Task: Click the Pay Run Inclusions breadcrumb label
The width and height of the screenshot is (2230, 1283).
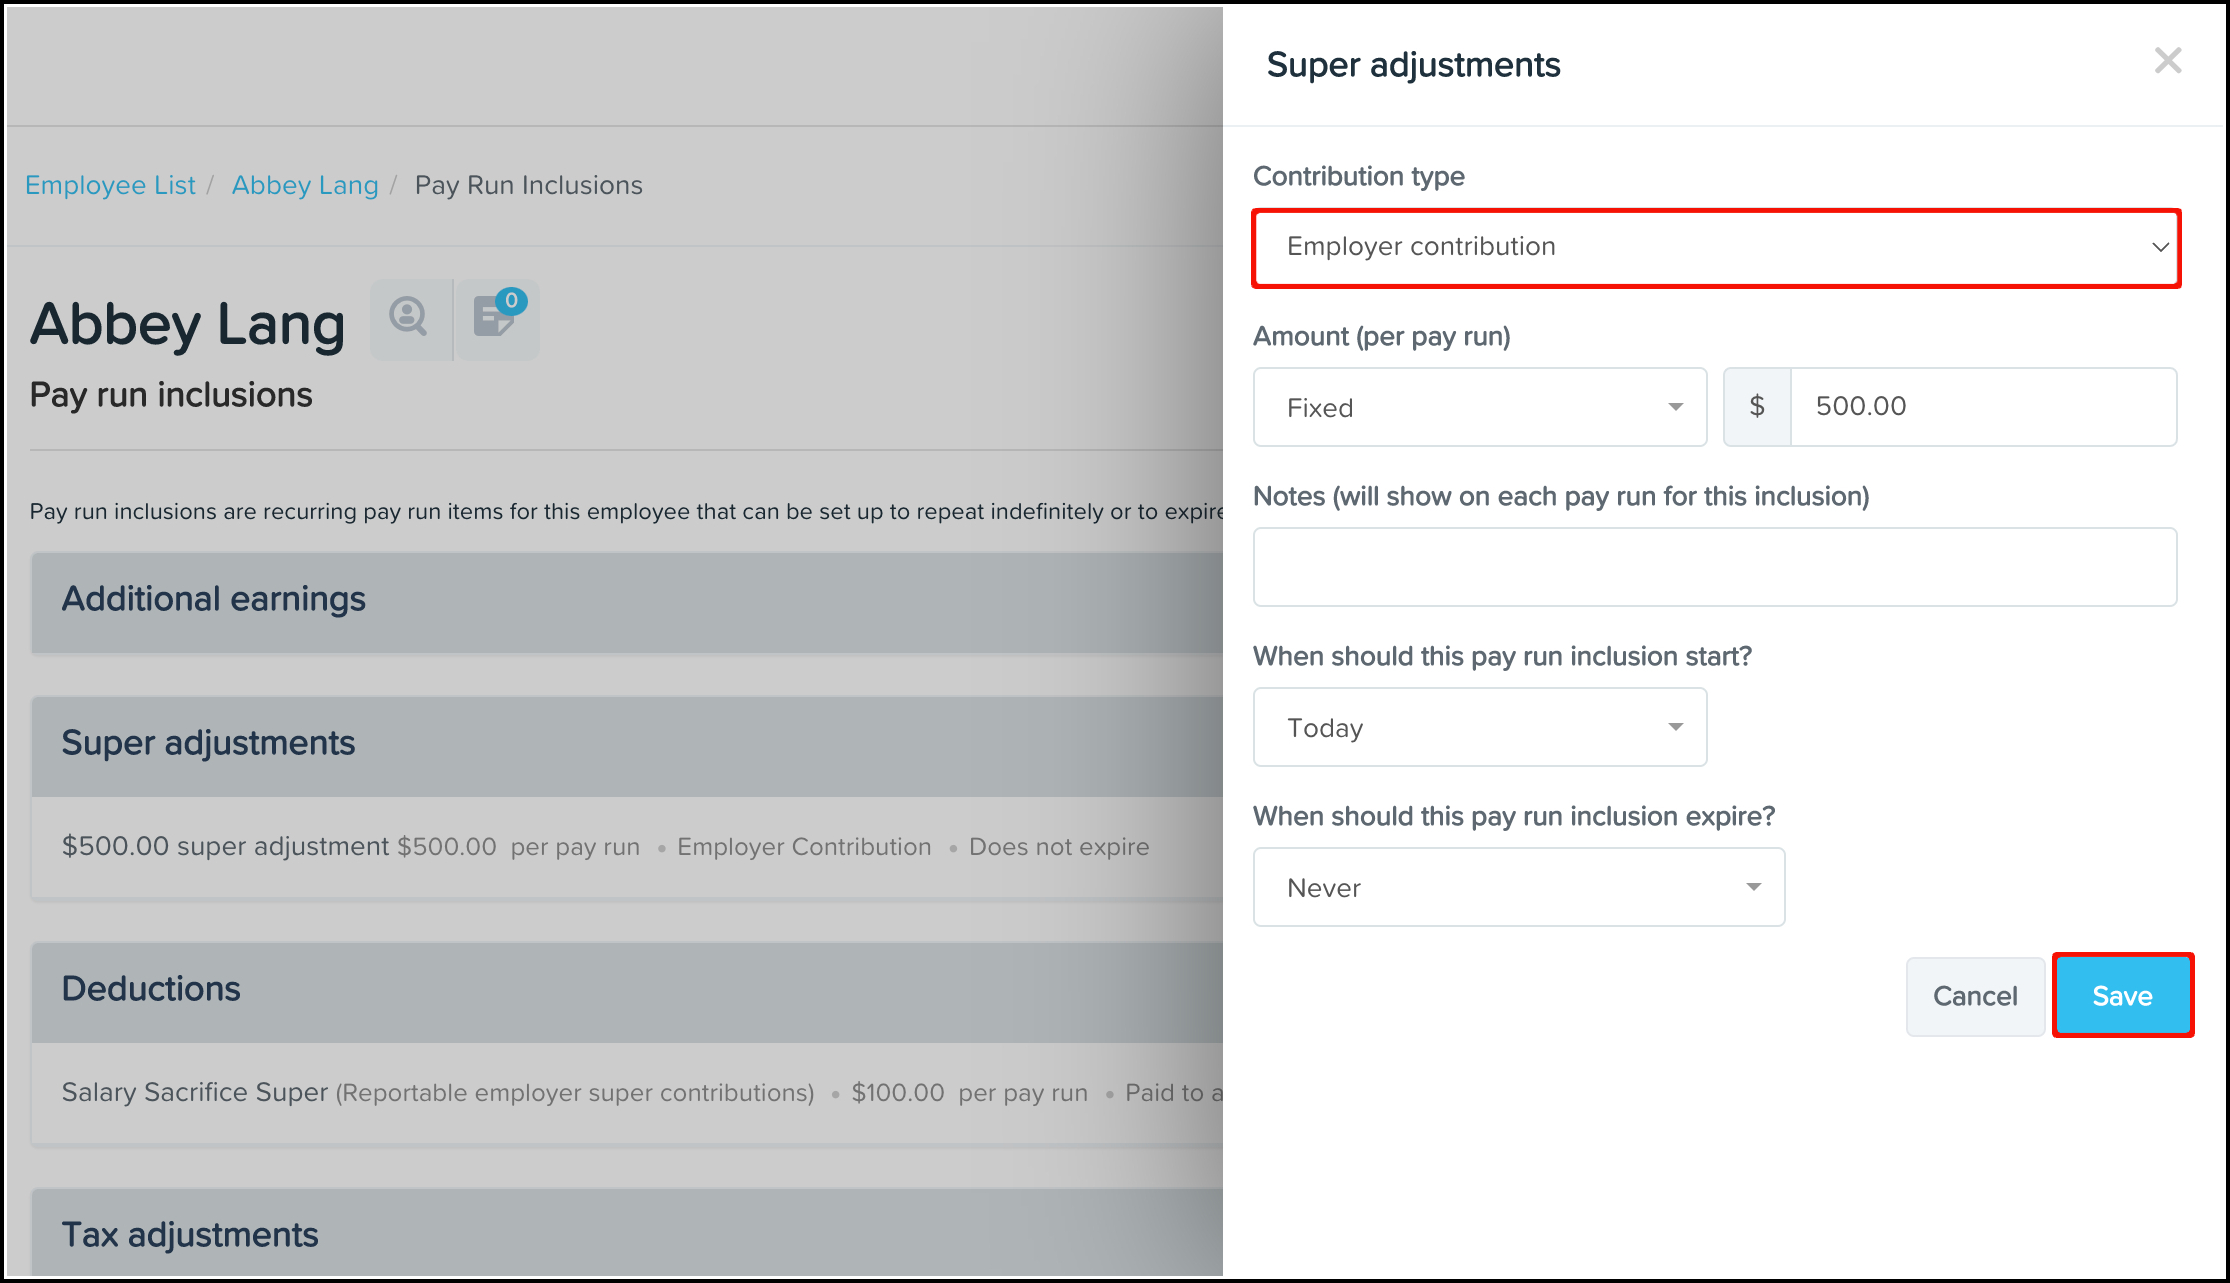Action: coord(528,185)
